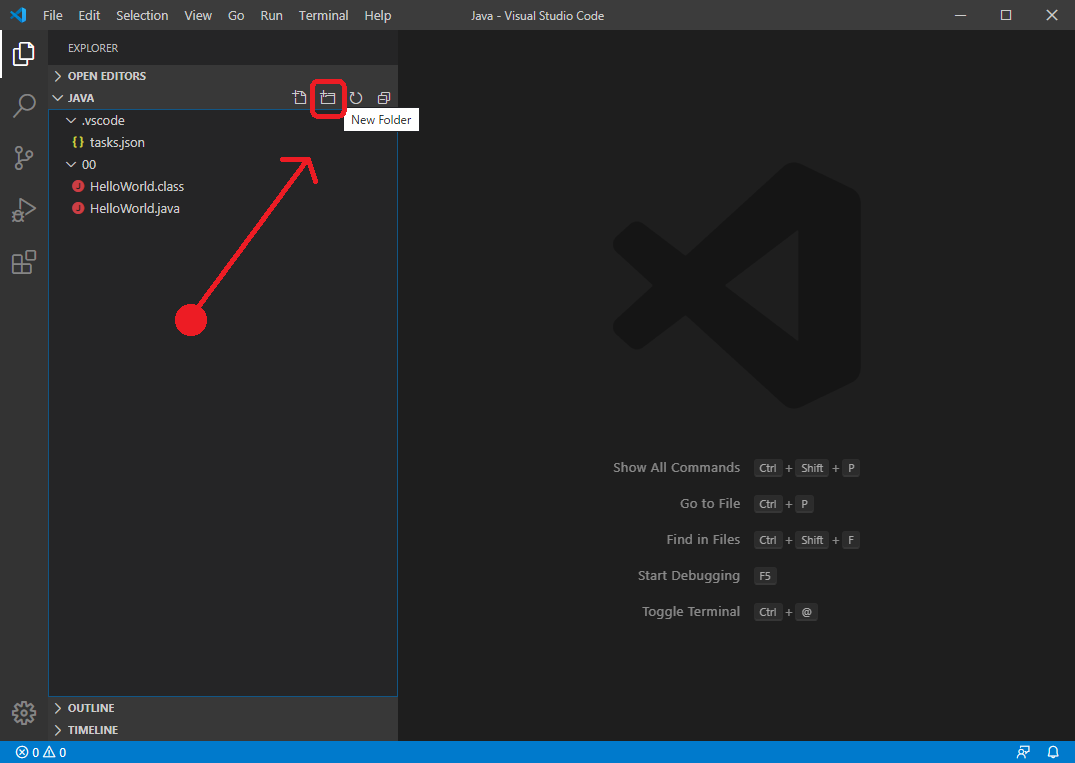Click the New File icon in JAVA header

click(x=300, y=98)
